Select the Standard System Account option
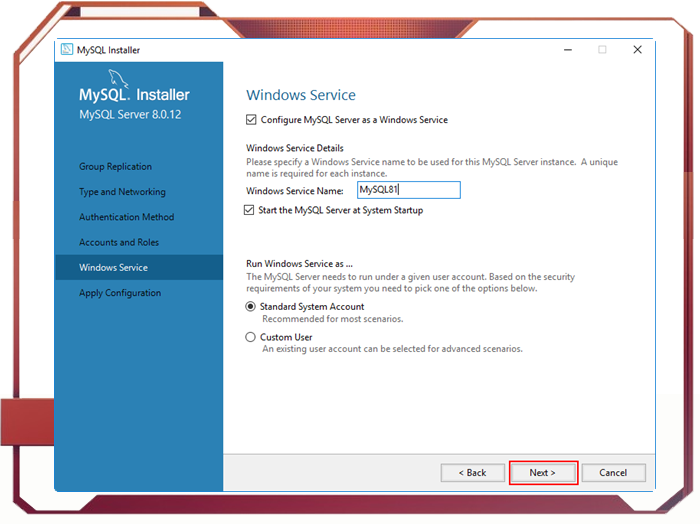 [251, 307]
